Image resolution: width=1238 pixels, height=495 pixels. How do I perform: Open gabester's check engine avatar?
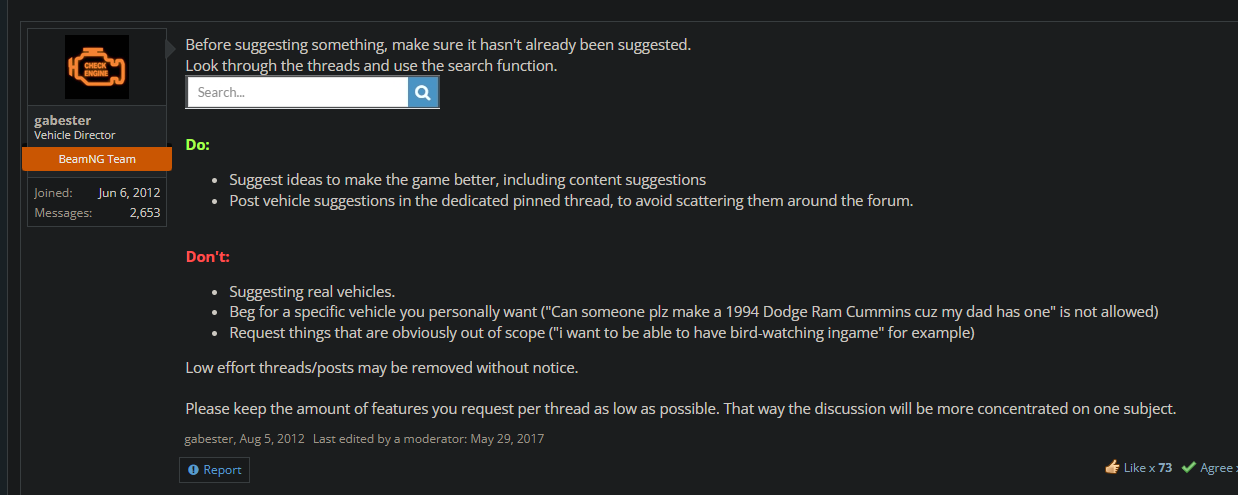pyautogui.click(x=97, y=66)
